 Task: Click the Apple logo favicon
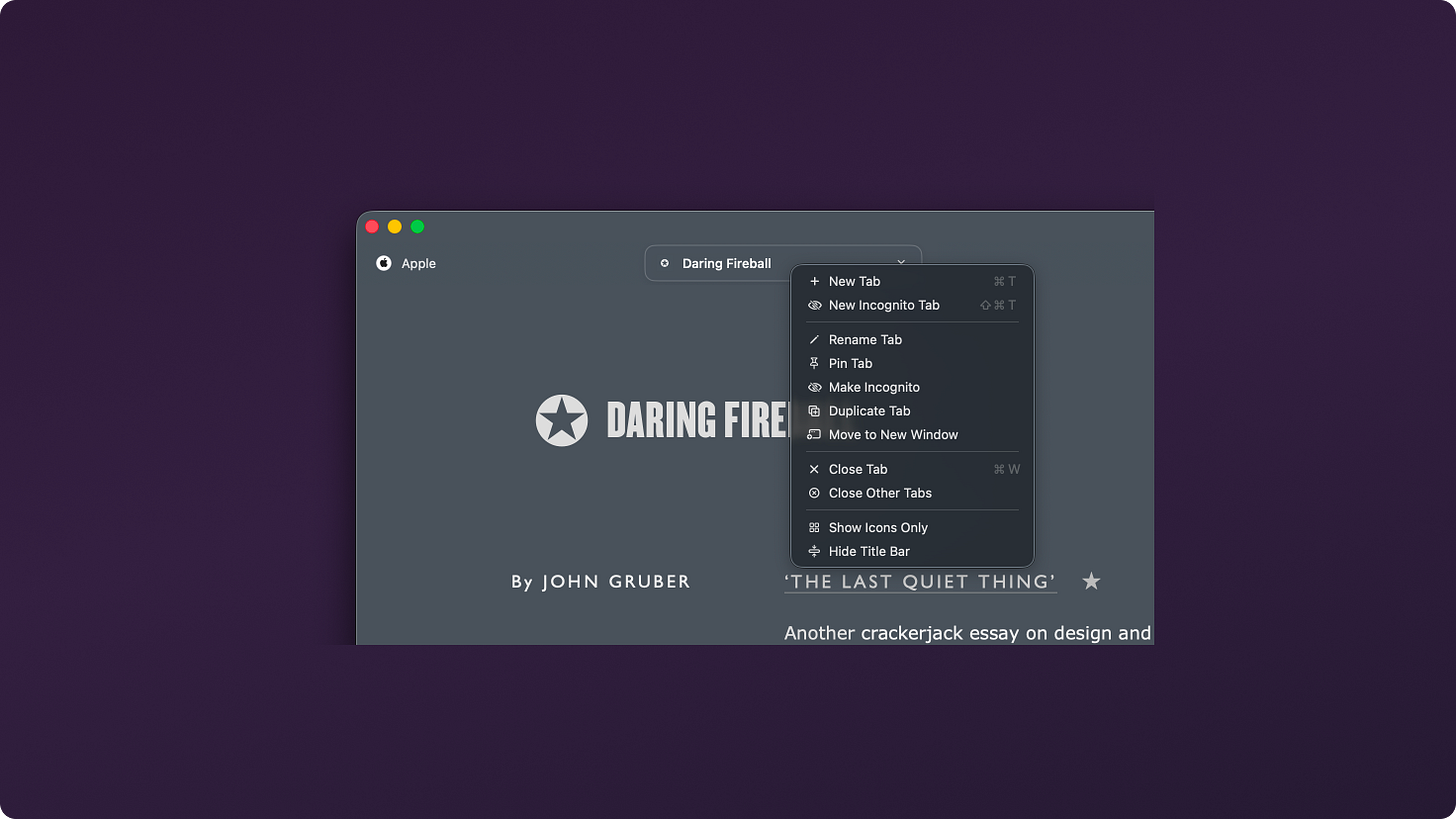pyautogui.click(x=383, y=263)
